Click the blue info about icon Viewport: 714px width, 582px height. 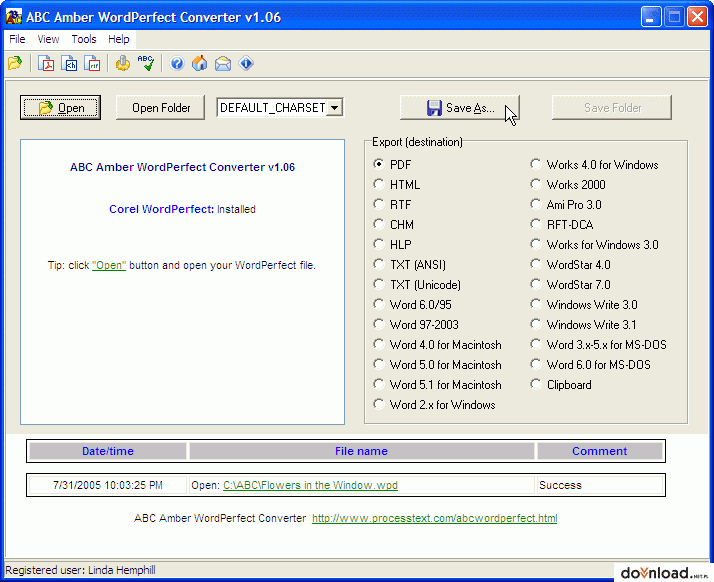coord(246,63)
